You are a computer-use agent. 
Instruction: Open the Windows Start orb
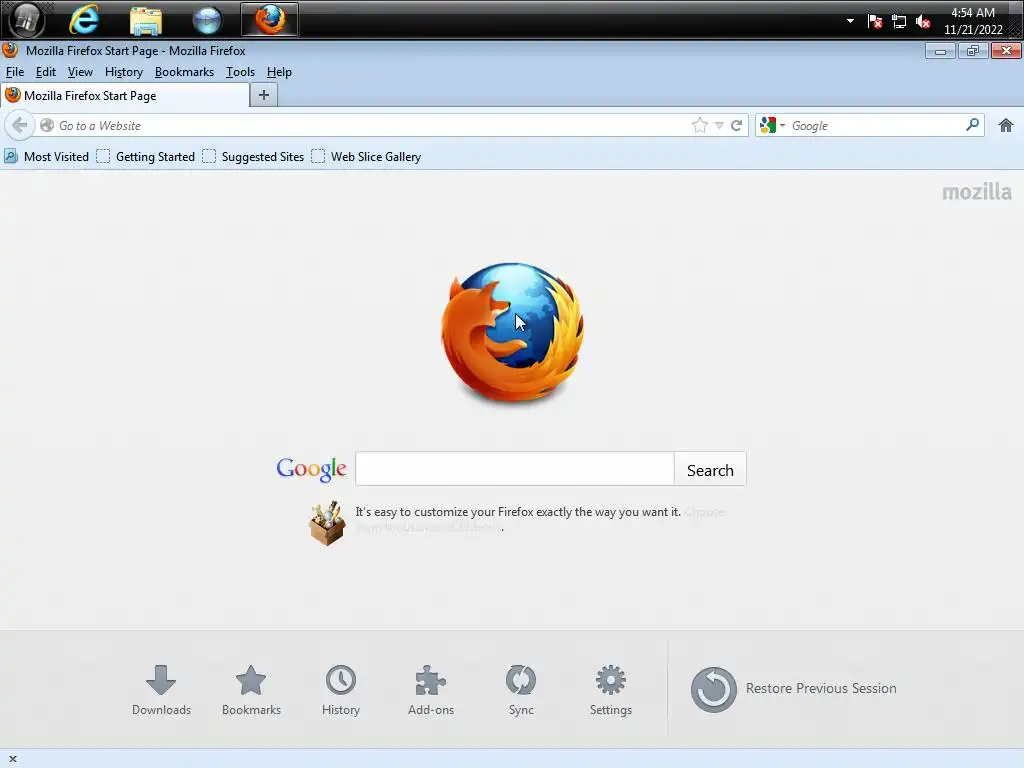click(26, 19)
